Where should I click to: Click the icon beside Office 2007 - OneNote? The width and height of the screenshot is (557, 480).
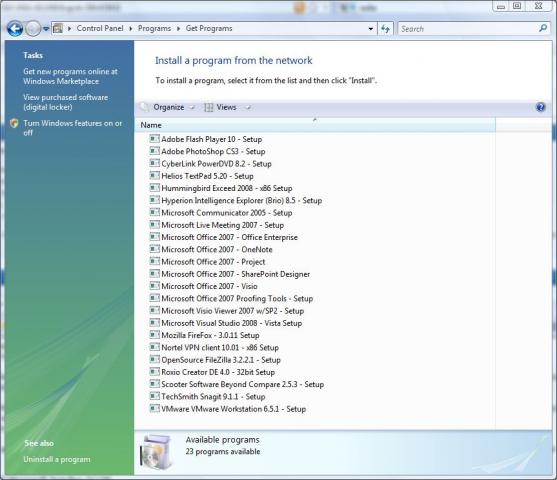point(155,249)
